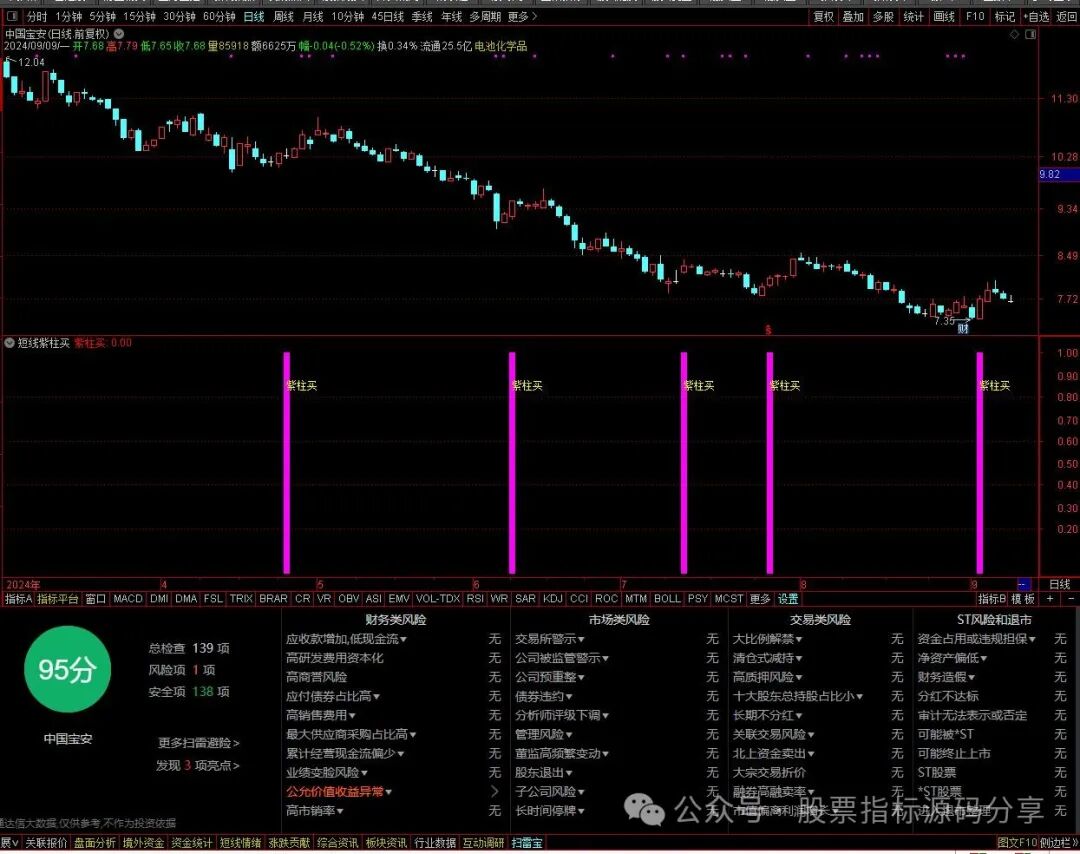Add stock with the +自选 button

click(x=1037, y=17)
